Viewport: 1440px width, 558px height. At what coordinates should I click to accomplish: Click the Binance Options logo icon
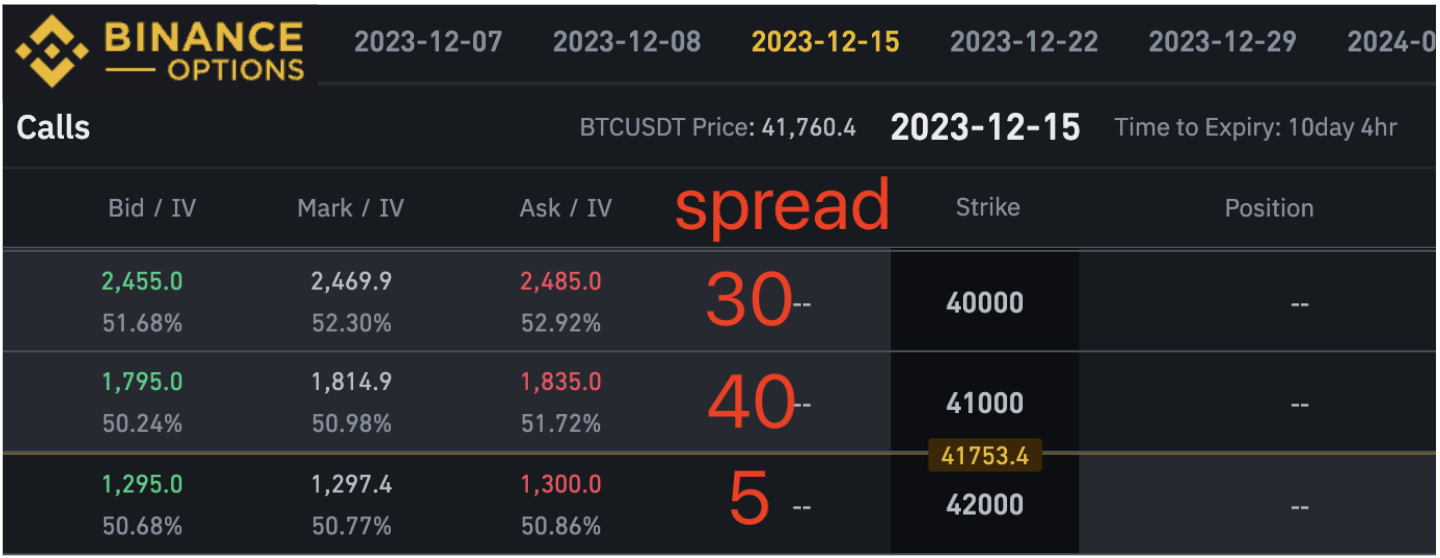(x=52, y=51)
